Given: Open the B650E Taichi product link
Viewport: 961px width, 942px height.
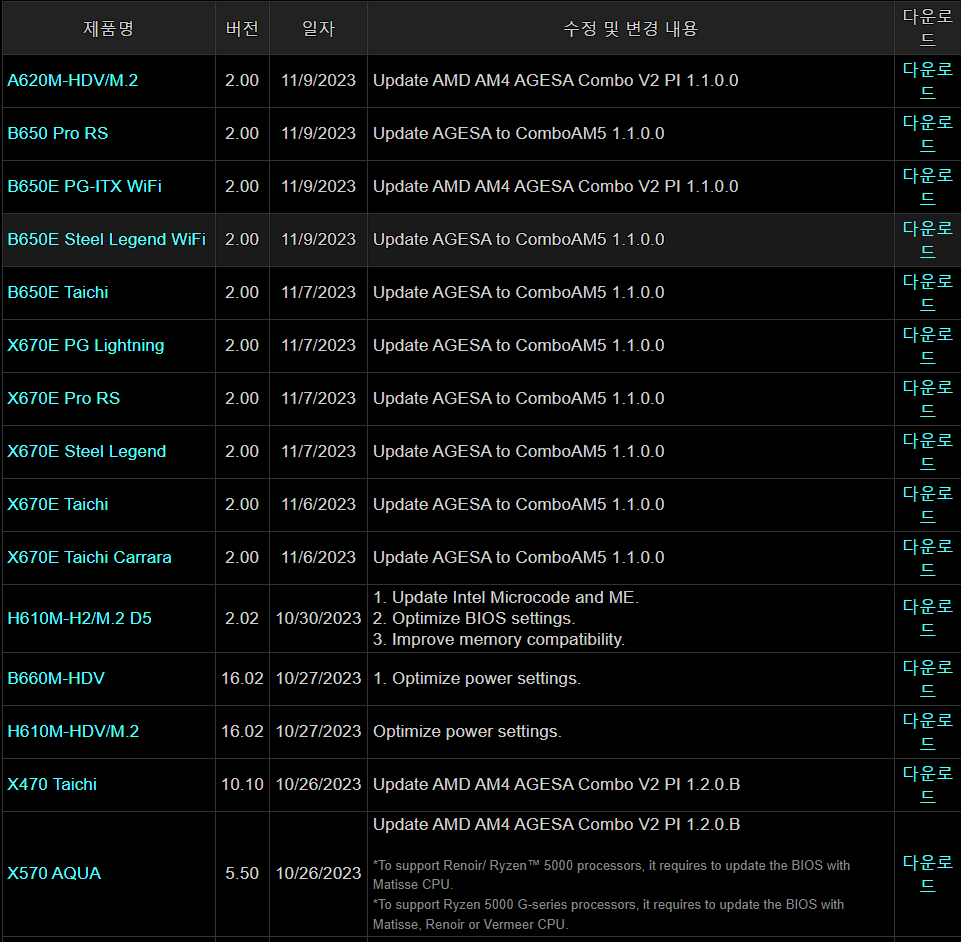Looking at the screenshot, I should [58, 292].
